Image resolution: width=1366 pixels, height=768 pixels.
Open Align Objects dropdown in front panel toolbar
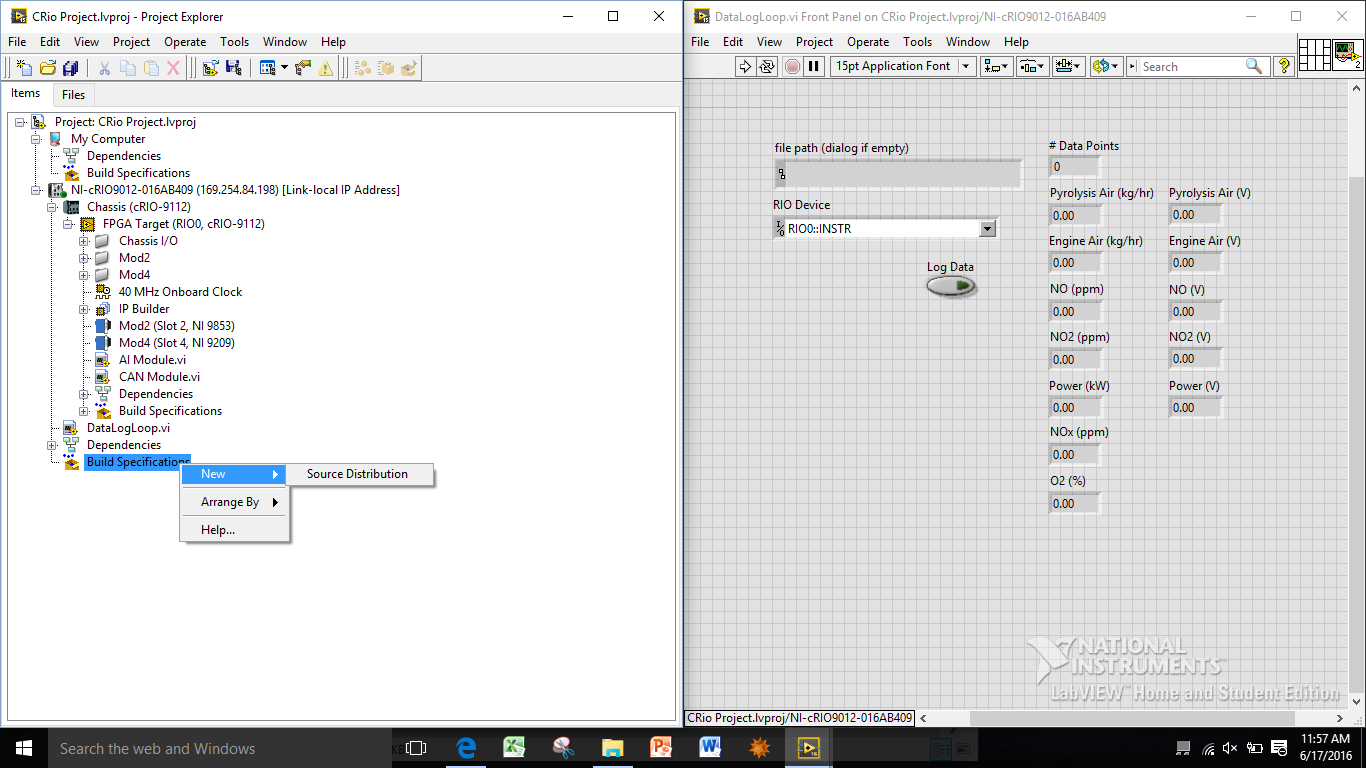(x=997, y=66)
